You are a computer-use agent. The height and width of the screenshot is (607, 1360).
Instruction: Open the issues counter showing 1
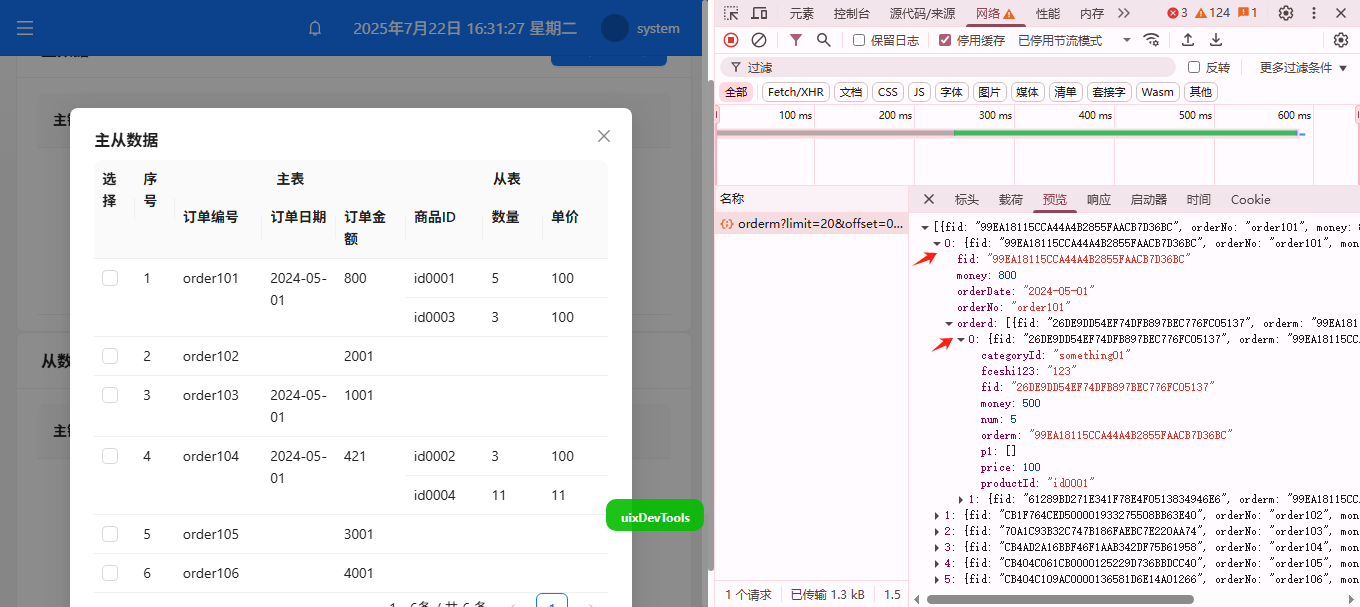(x=1248, y=13)
